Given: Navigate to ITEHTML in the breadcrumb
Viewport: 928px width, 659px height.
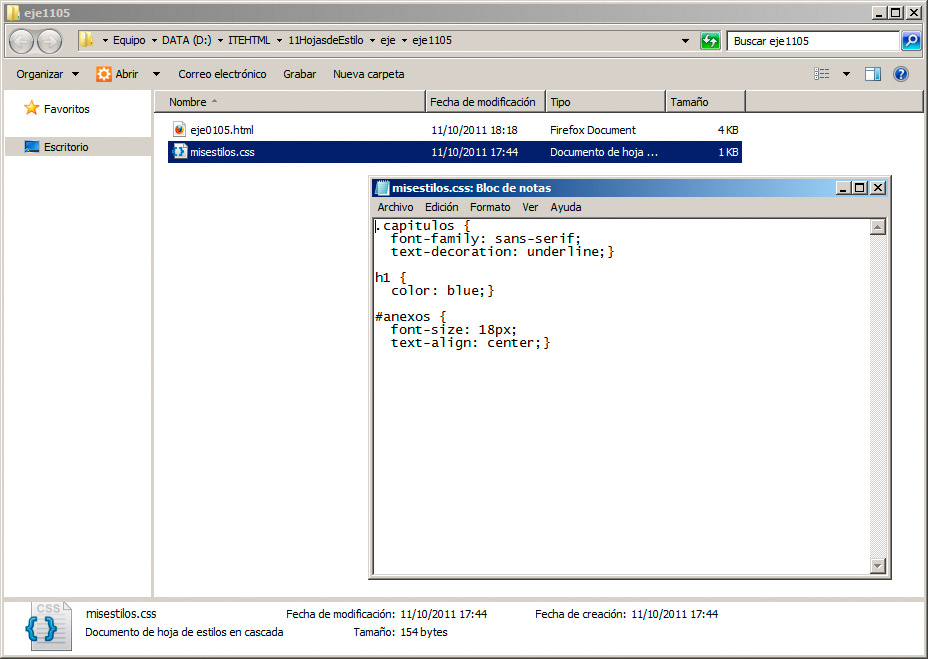Looking at the screenshot, I should click(249, 40).
